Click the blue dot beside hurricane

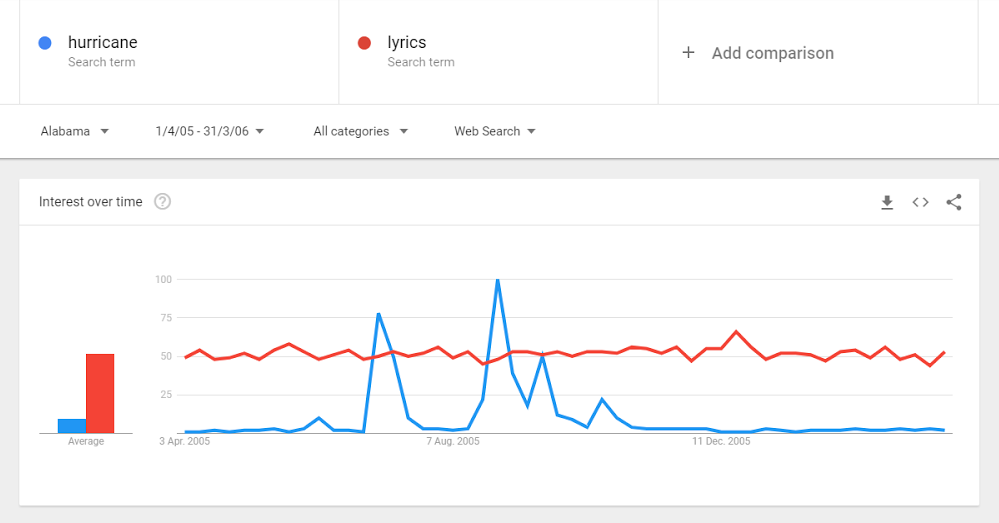pyautogui.click(x=45, y=43)
